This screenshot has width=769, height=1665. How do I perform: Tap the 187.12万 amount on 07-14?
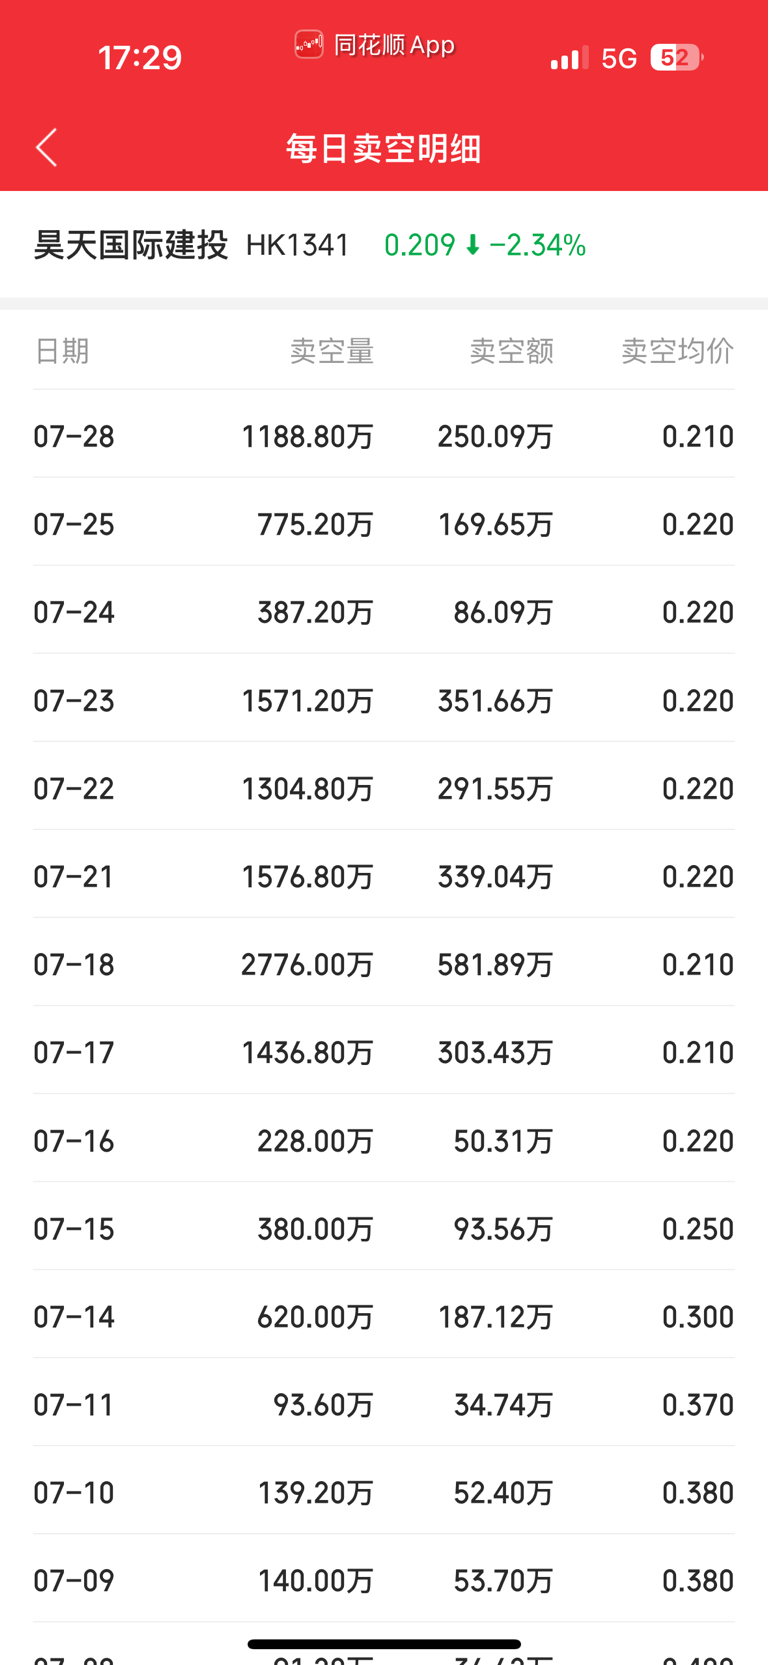(496, 1317)
